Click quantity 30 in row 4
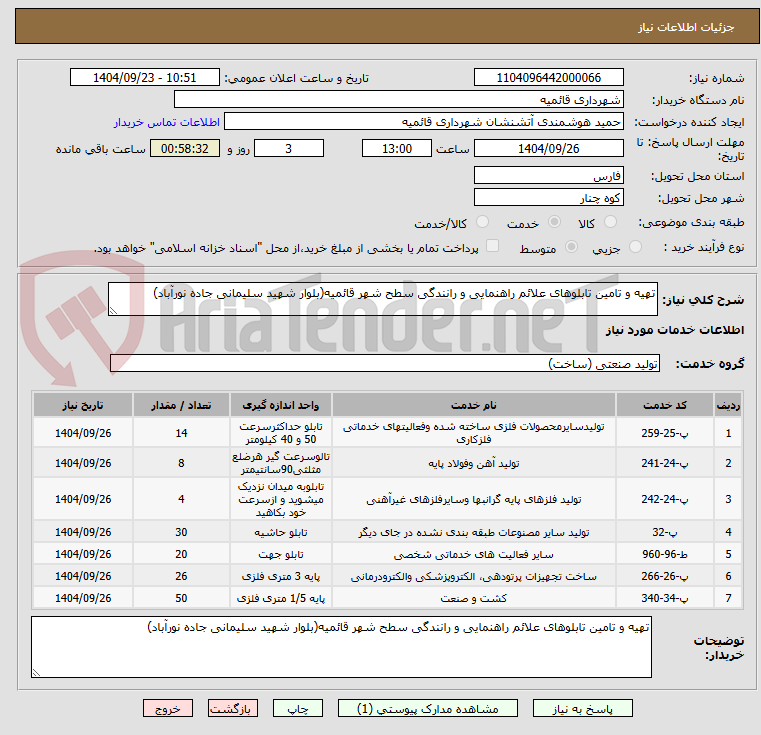The height and width of the screenshot is (735, 761). tap(181, 532)
